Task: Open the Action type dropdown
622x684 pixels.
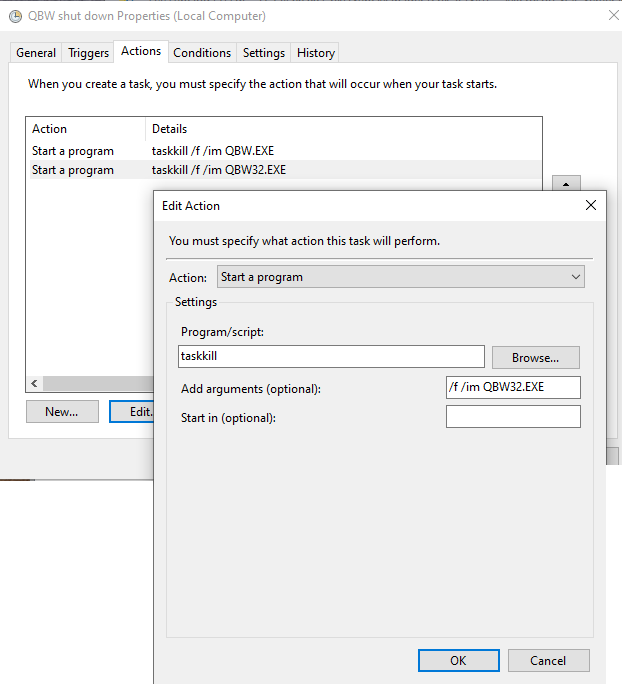Action: [x=401, y=277]
